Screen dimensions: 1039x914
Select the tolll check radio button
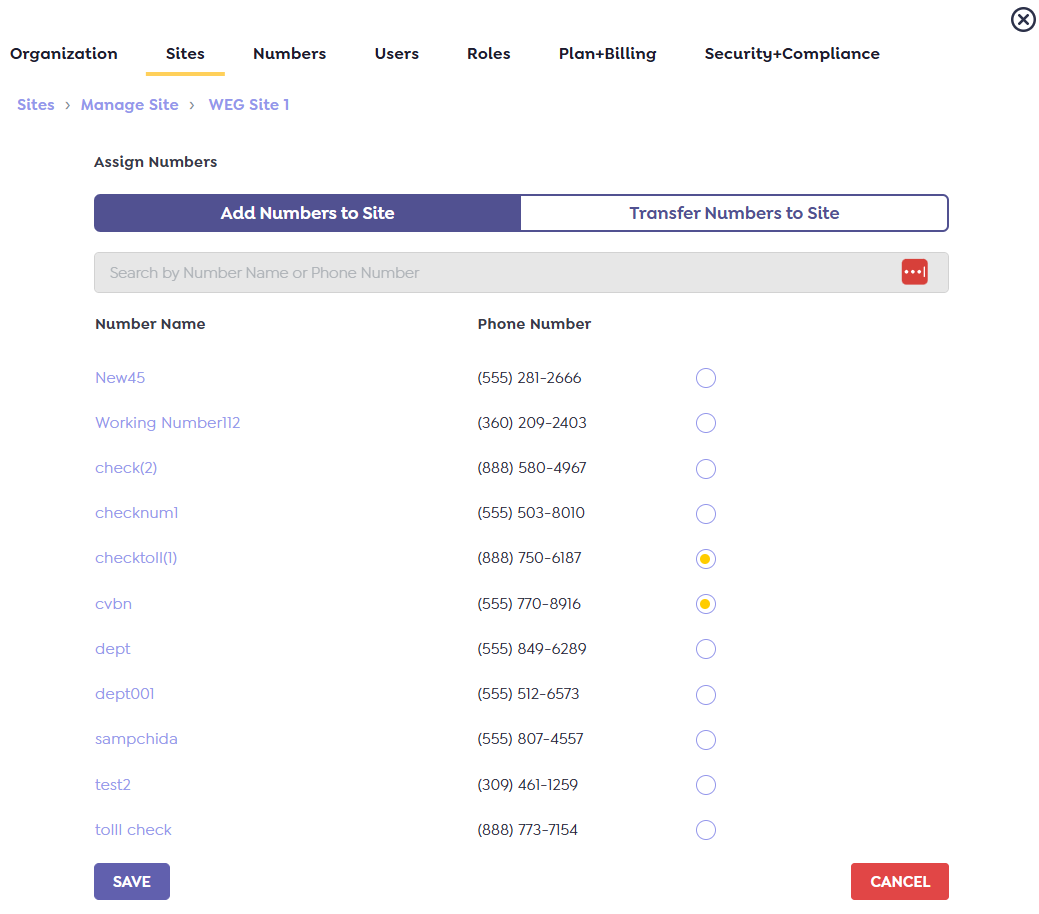point(706,830)
